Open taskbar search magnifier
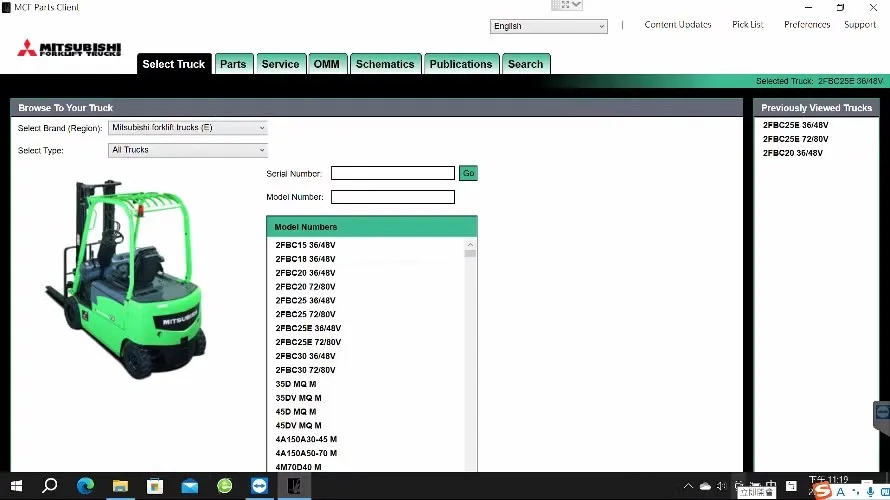The height and width of the screenshot is (500, 890). (50, 486)
